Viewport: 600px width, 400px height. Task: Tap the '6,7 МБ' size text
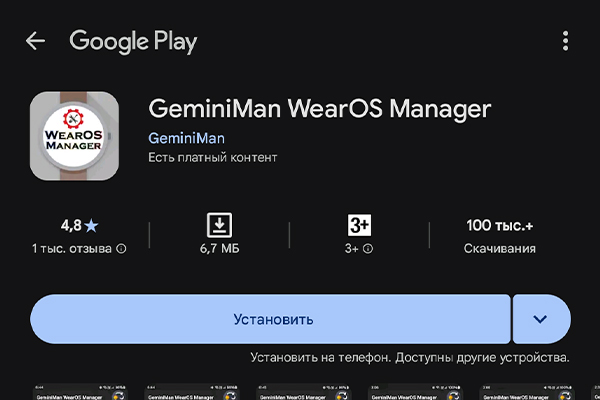click(219, 249)
